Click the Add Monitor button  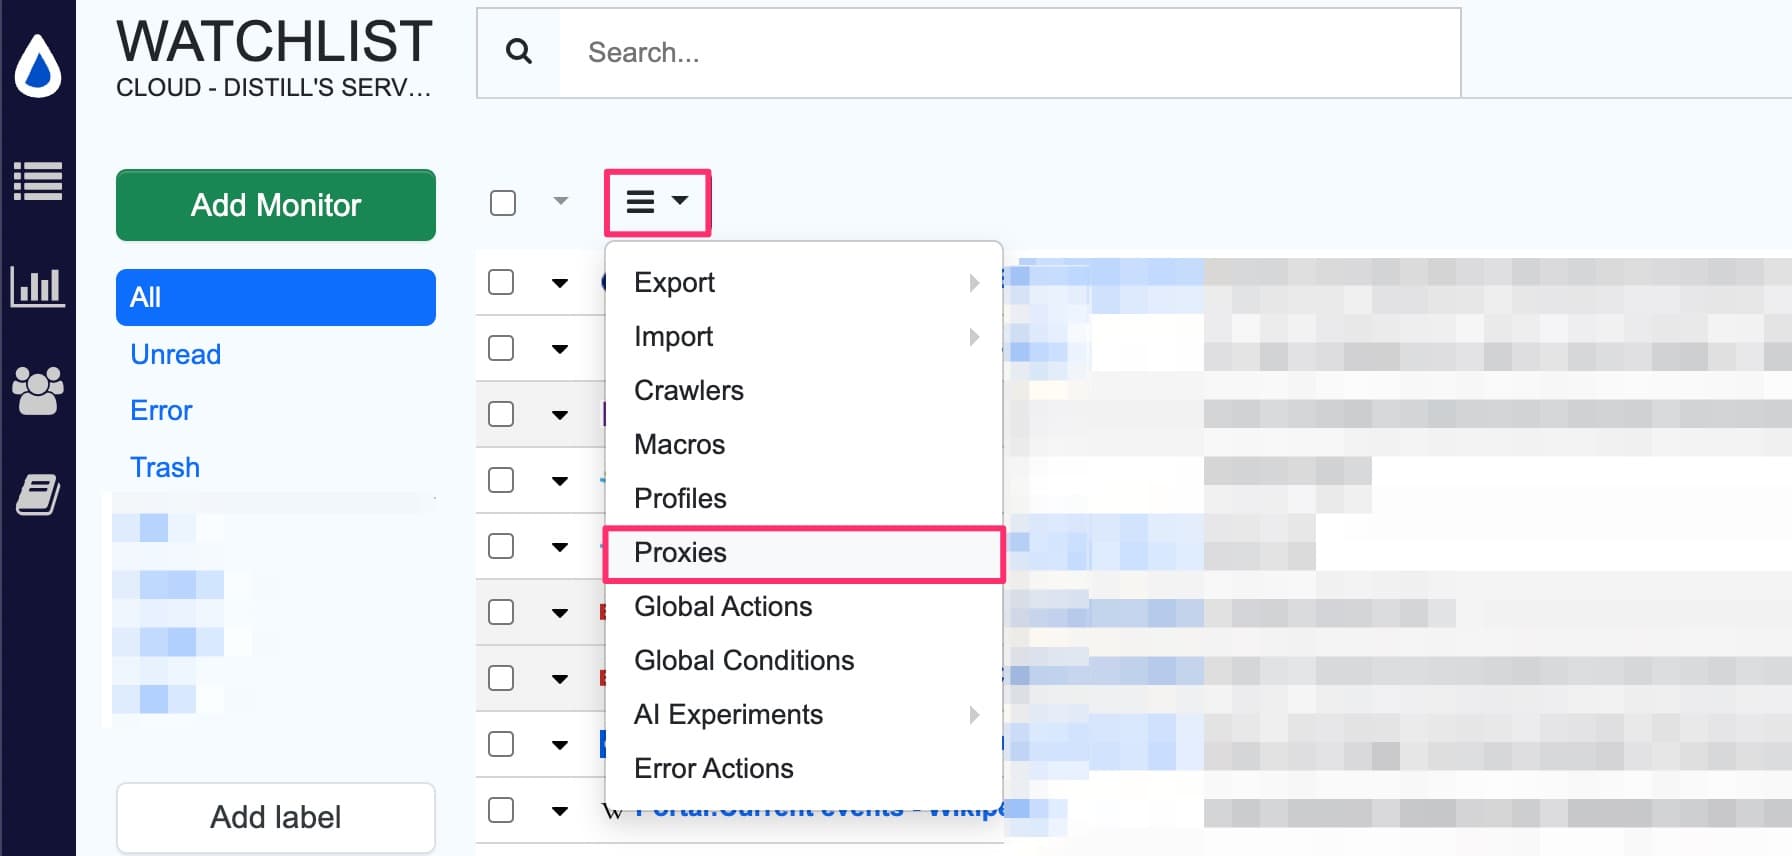[x=275, y=205]
